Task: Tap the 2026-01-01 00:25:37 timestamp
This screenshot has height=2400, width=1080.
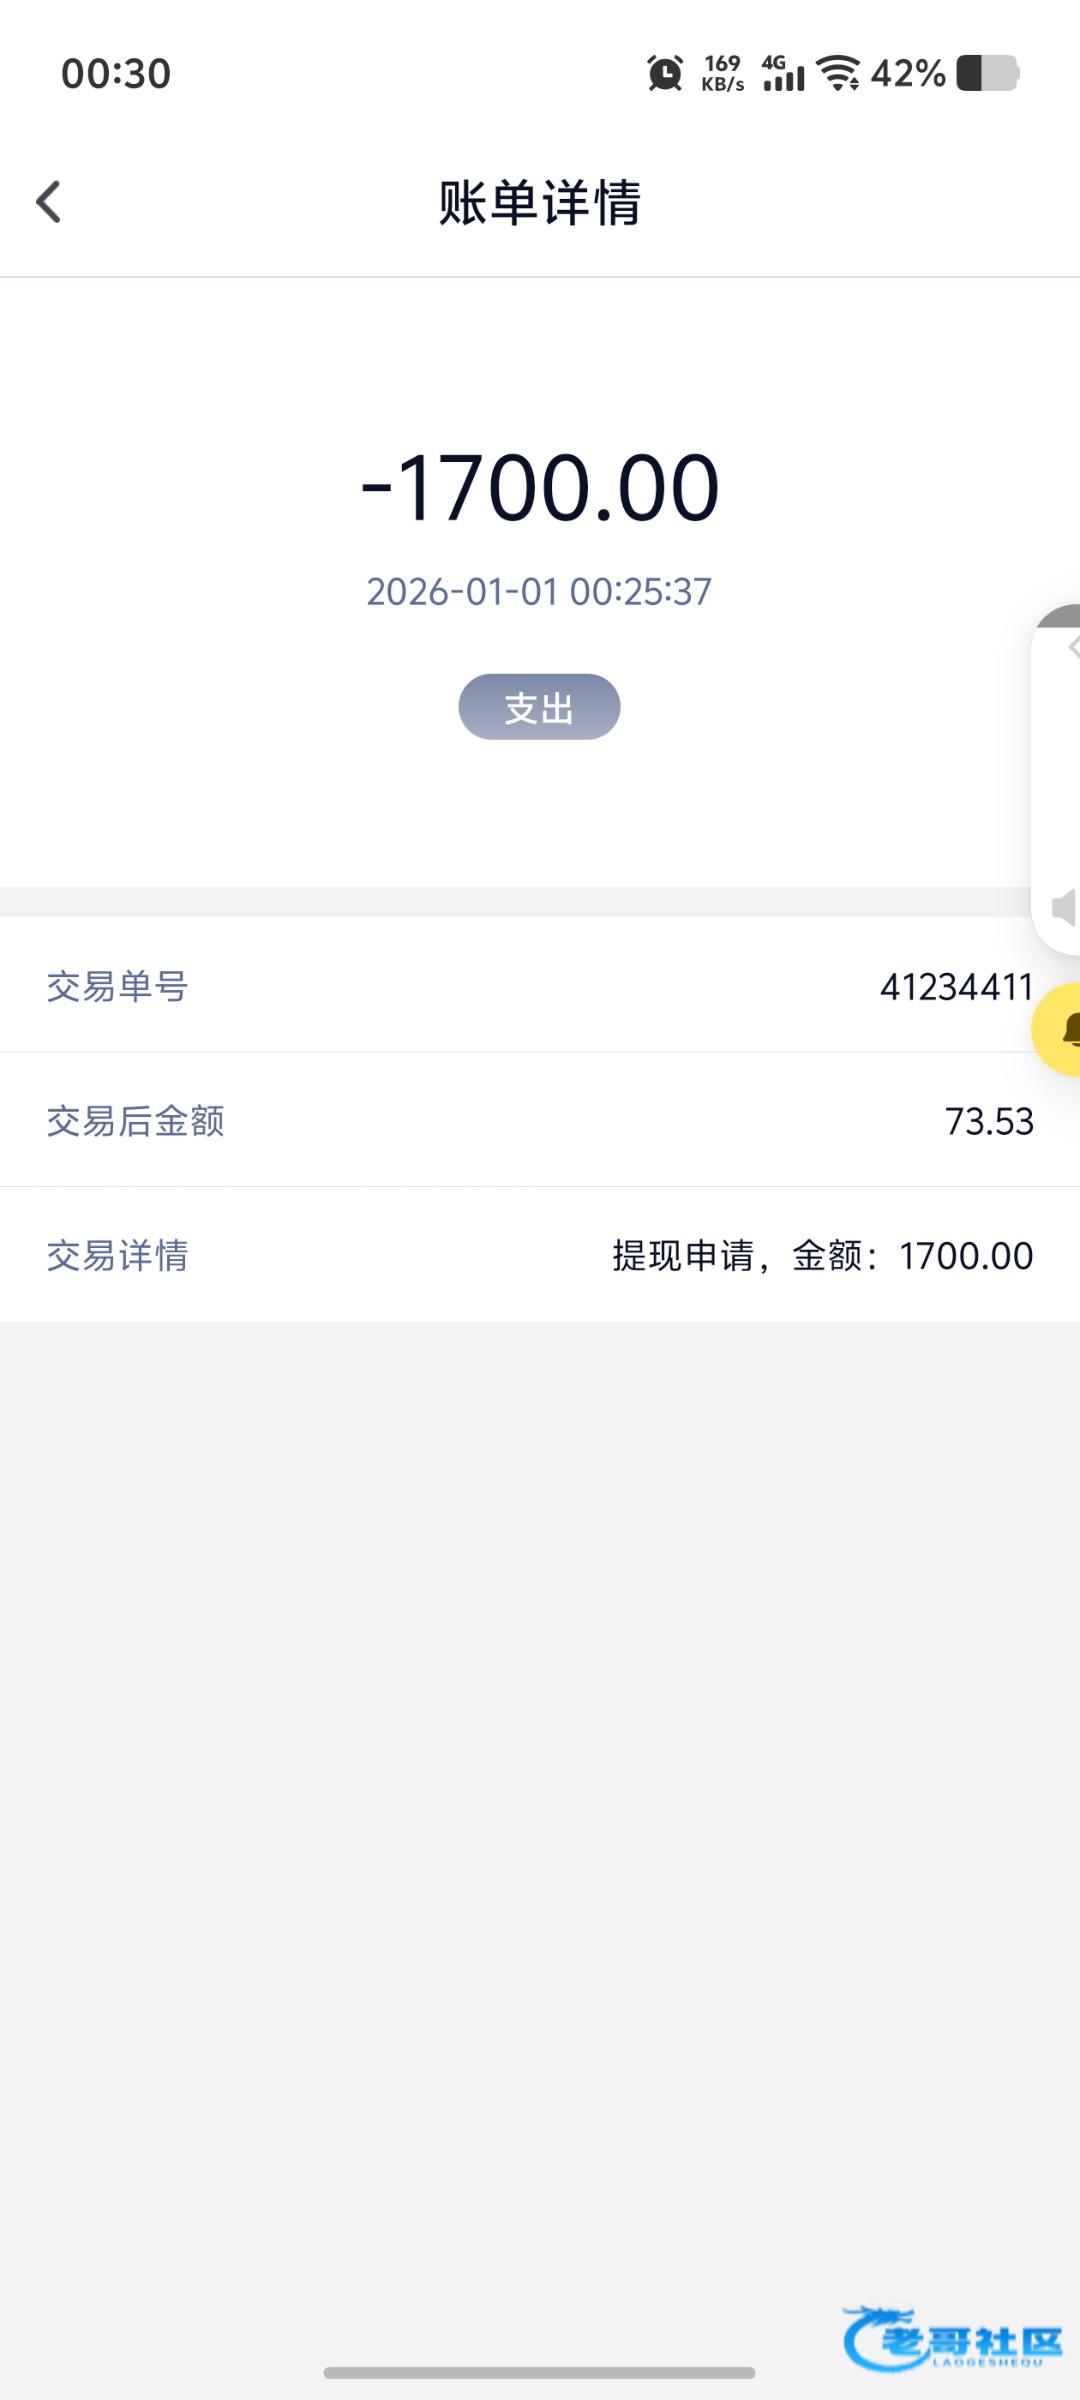Action: pyautogui.click(x=539, y=592)
